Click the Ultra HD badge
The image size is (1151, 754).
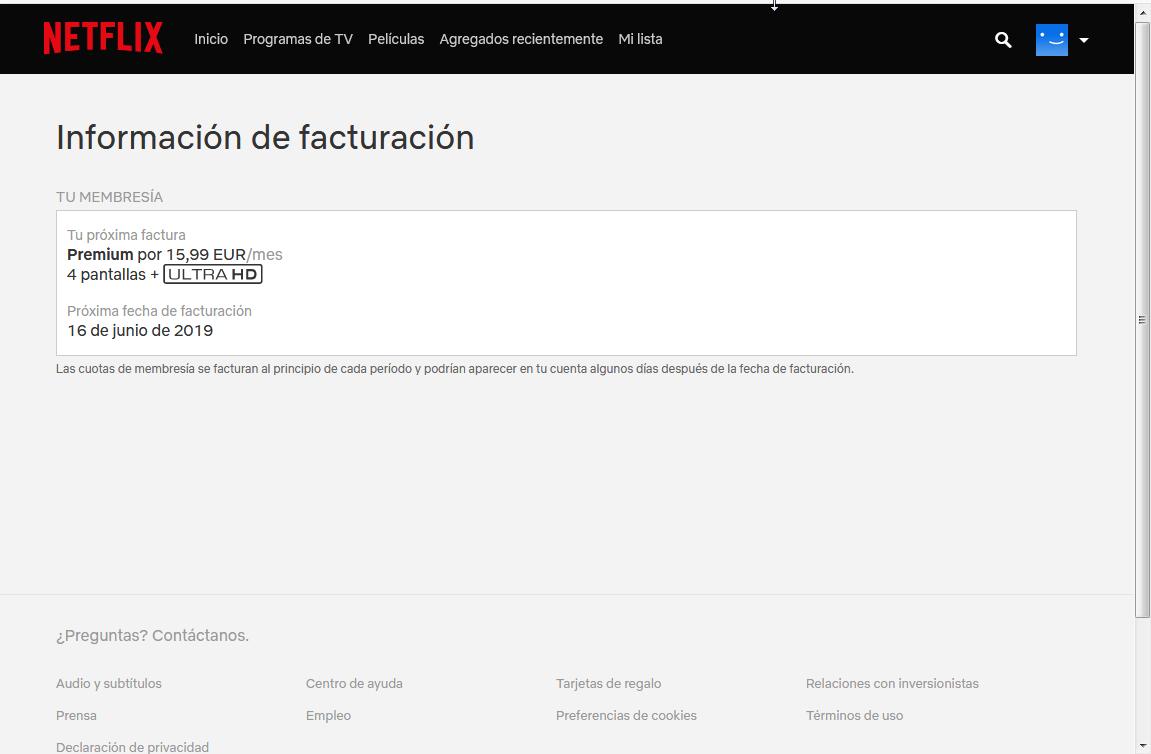(x=213, y=275)
